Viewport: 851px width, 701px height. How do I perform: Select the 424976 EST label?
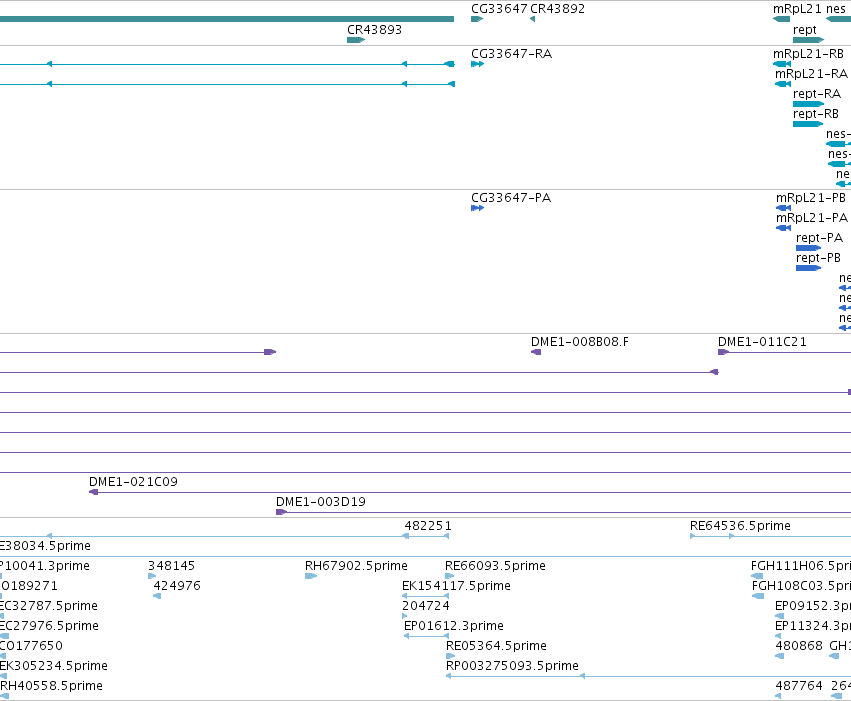click(177, 586)
